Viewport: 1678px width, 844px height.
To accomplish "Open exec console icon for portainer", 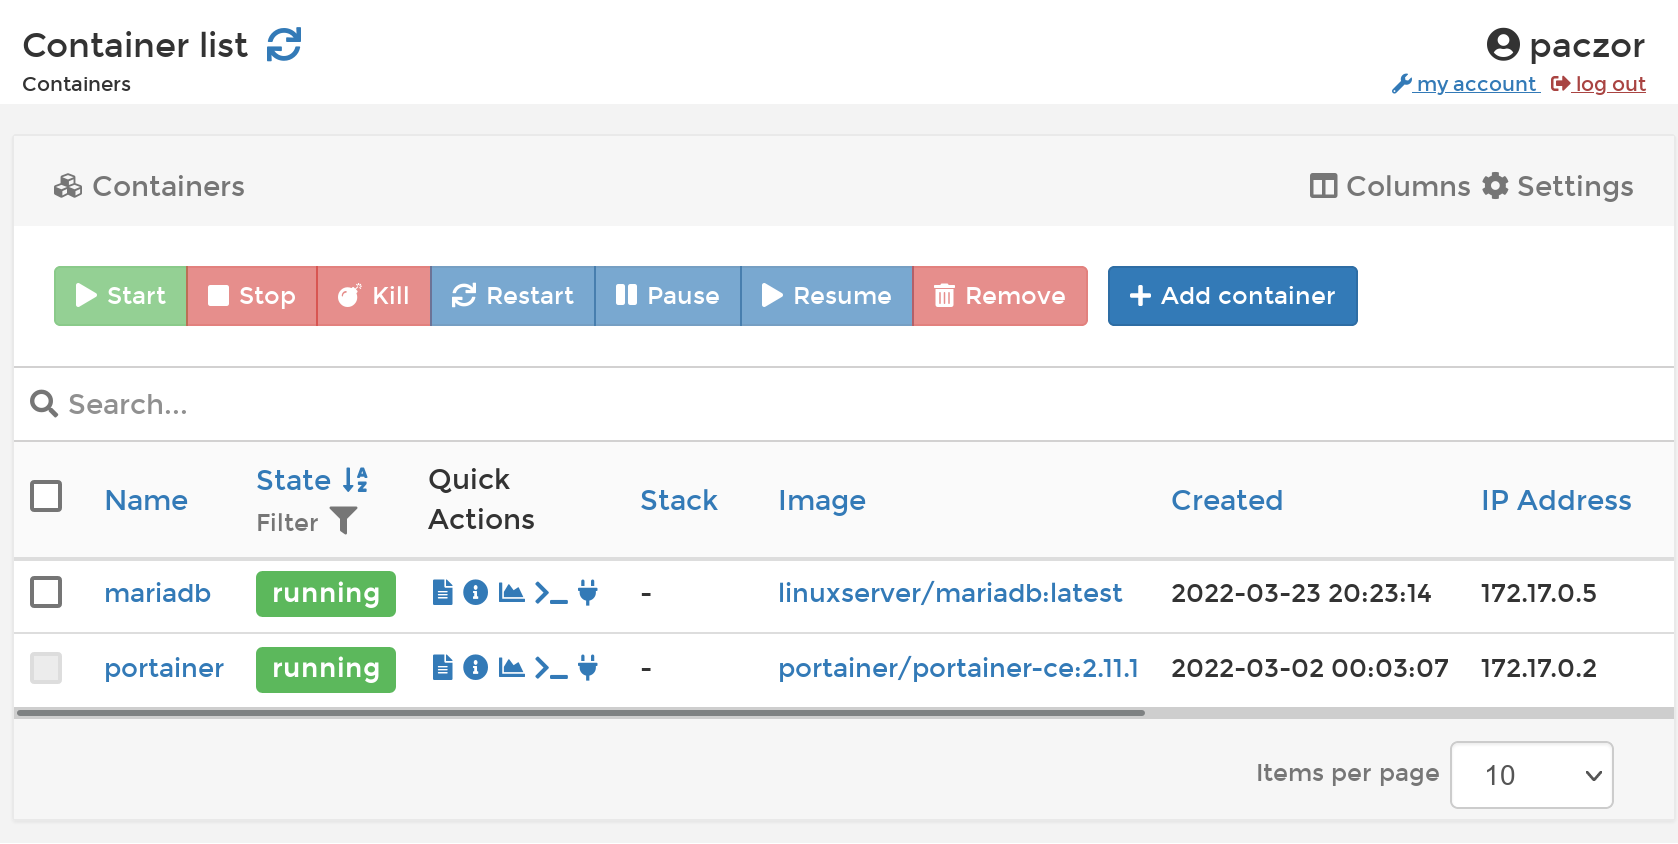I will [x=551, y=668].
